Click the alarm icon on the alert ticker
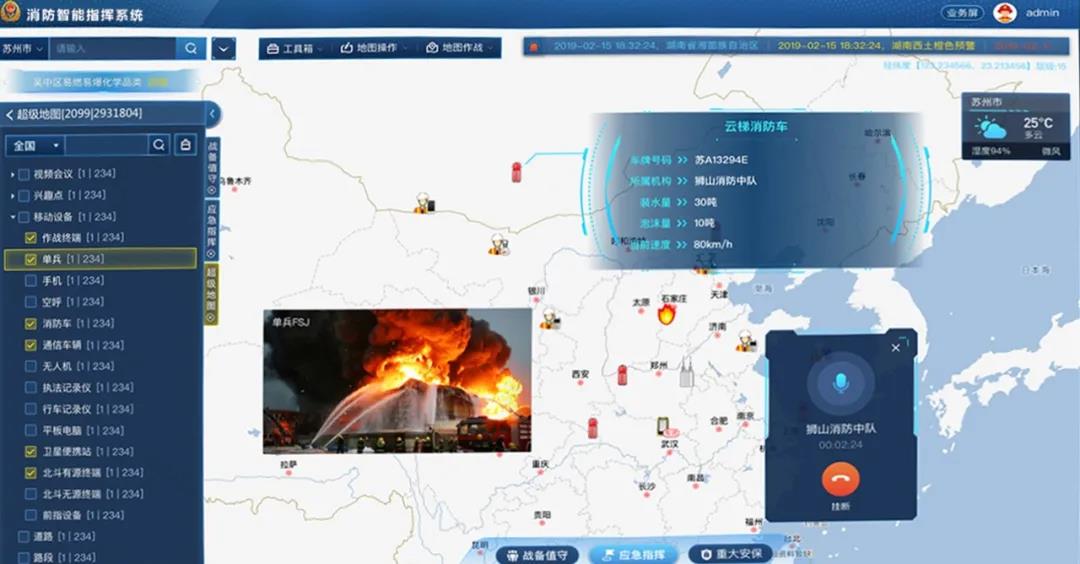The image size is (1080, 564). point(532,47)
